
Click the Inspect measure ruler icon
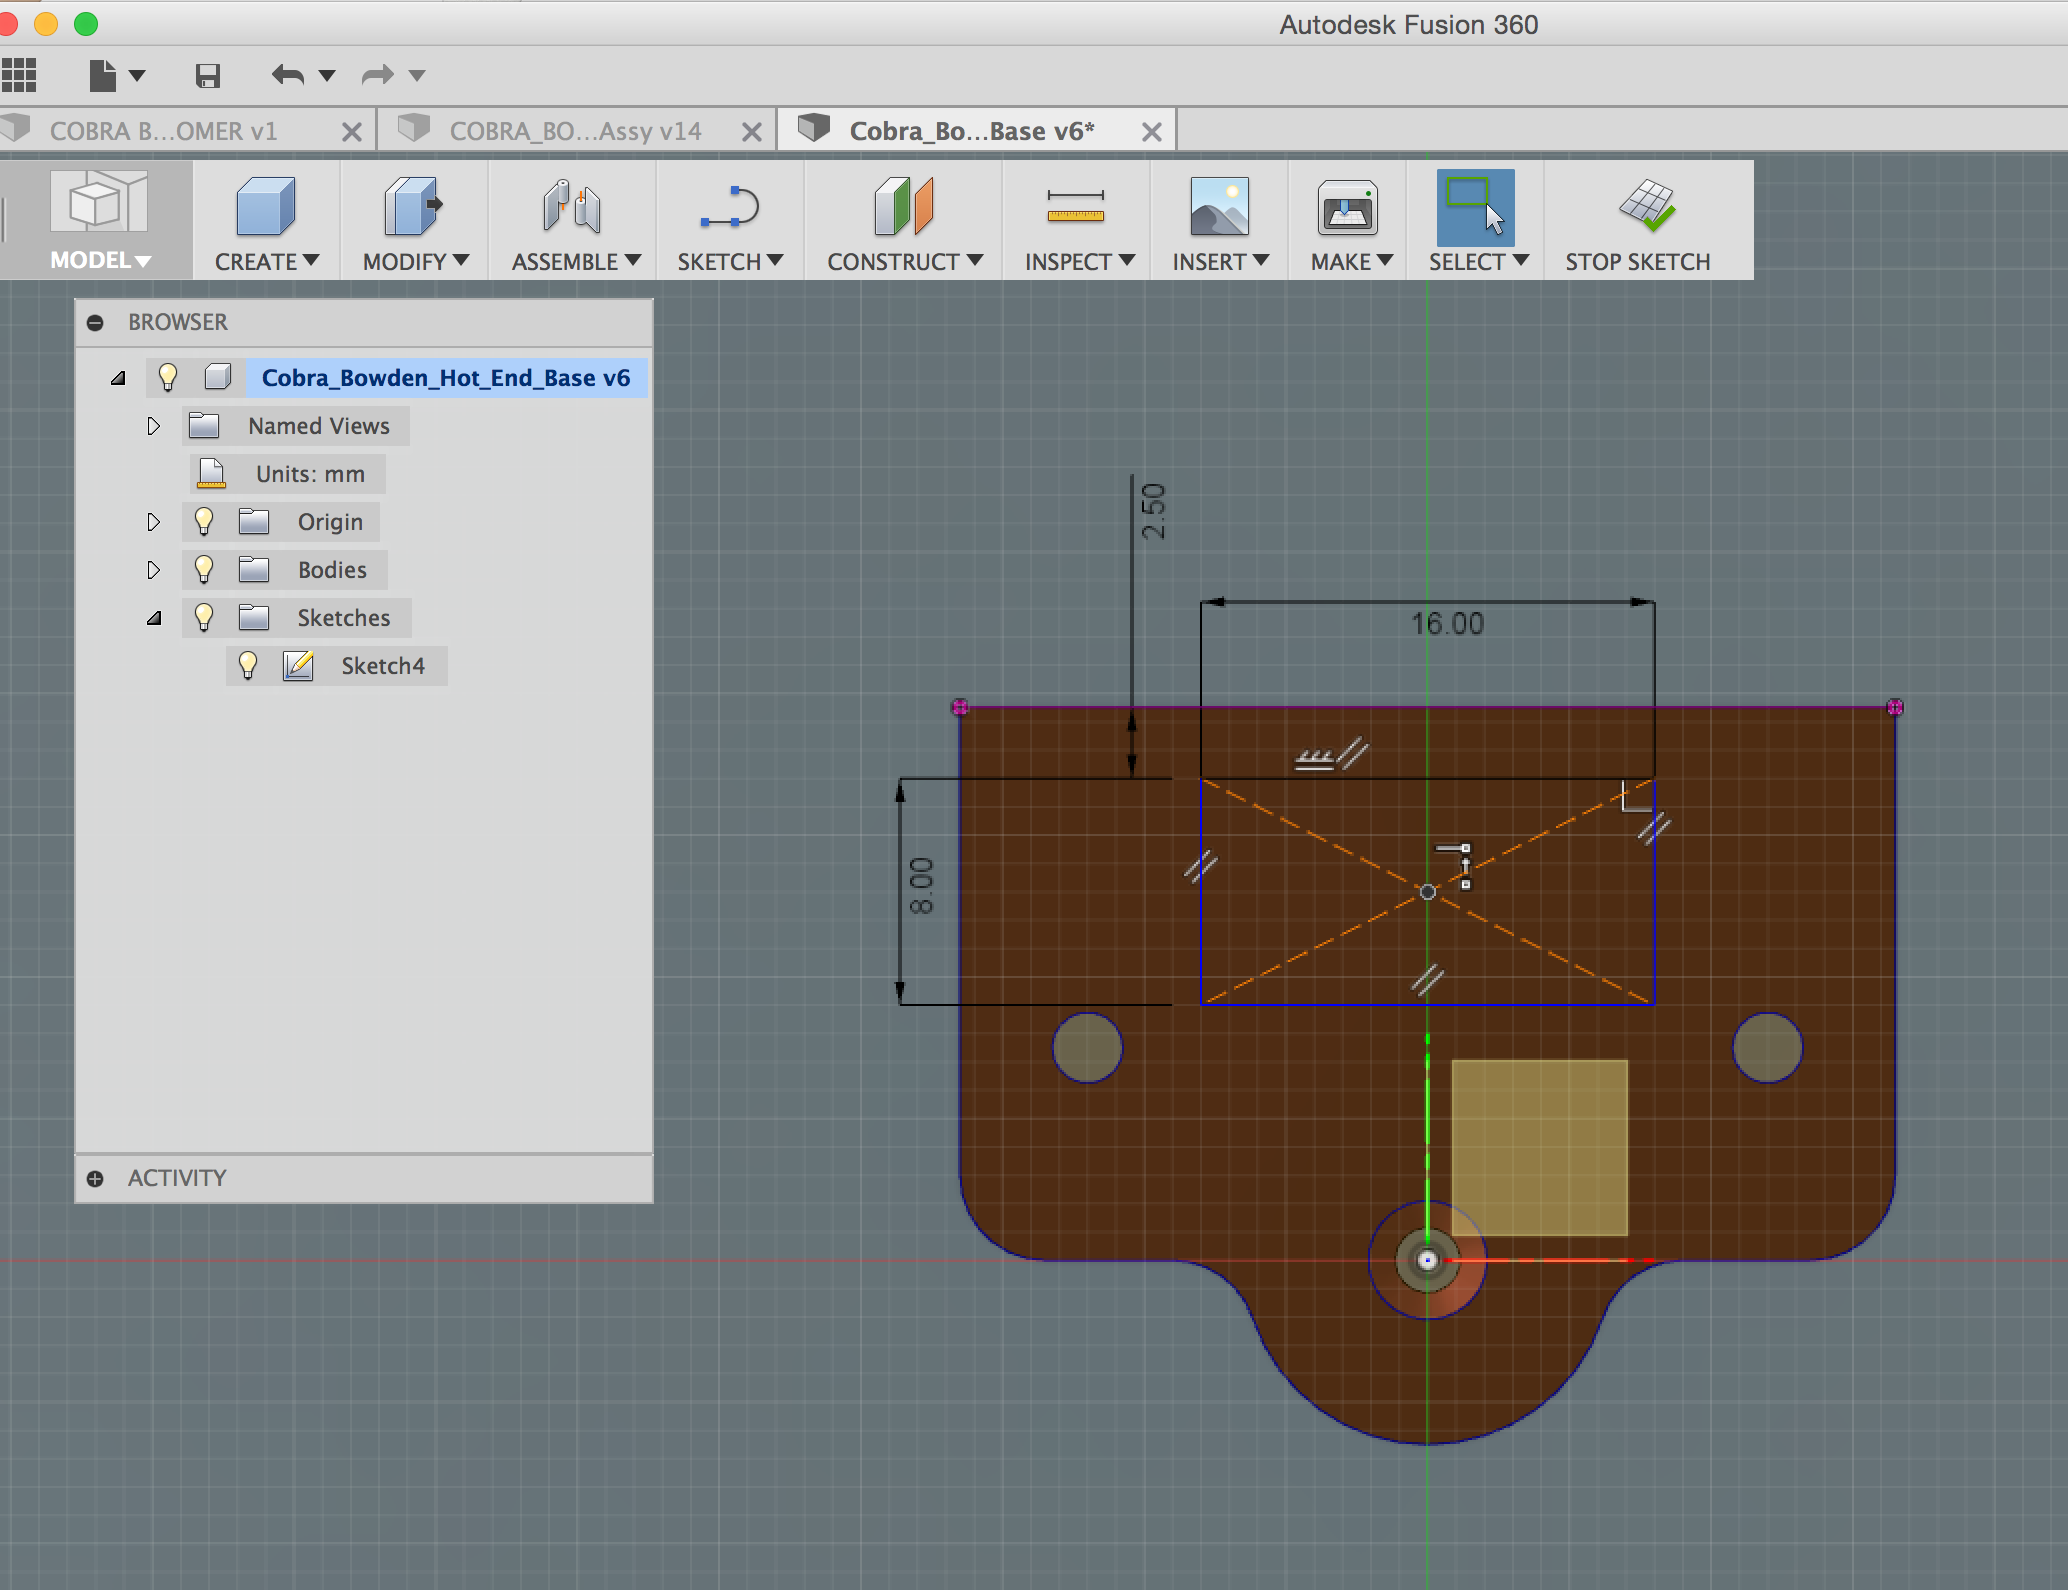click(x=1076, y=208)
